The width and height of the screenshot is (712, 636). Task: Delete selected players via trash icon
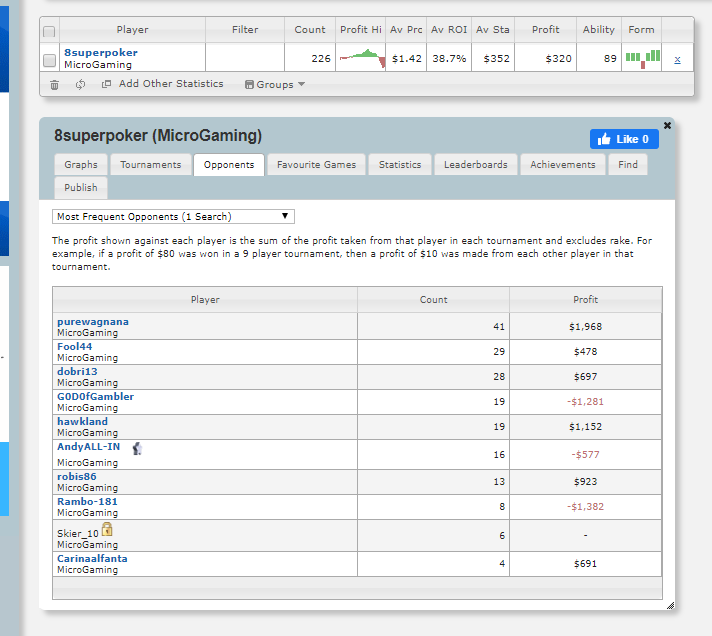(54, 85)
